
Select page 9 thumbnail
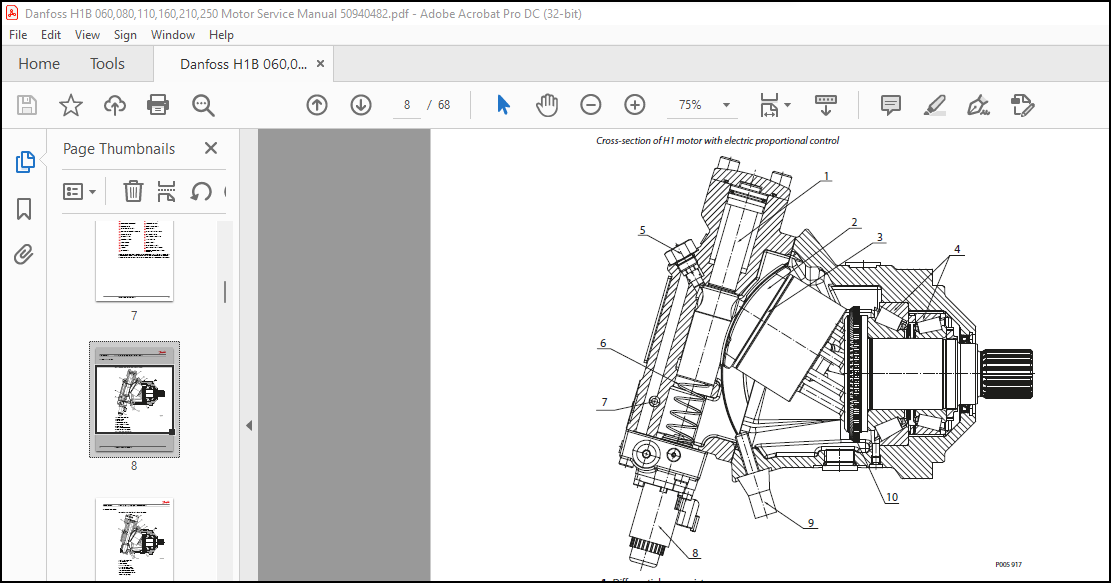[135, 538]
